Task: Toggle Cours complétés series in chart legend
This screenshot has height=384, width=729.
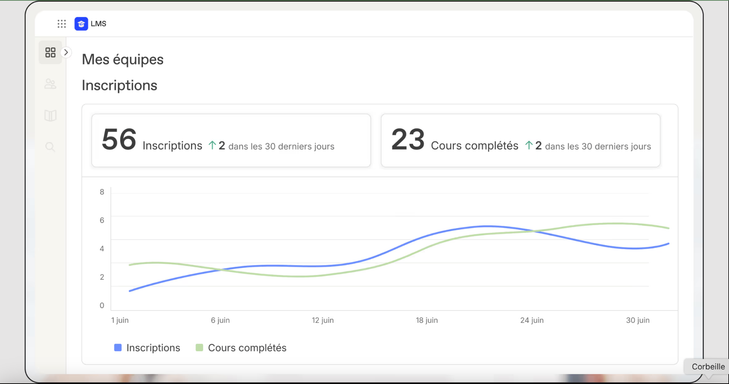Action: 241,348
